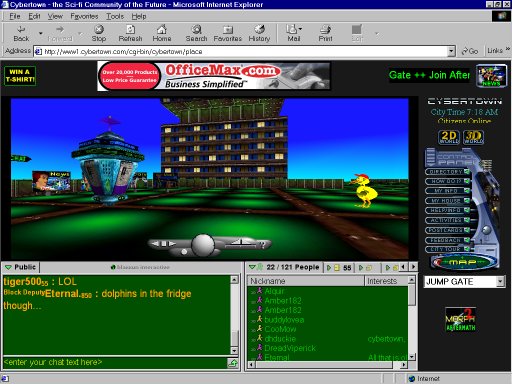Switch to 2D World view
This screenshot has width=512, height=384.
(449, 137)
